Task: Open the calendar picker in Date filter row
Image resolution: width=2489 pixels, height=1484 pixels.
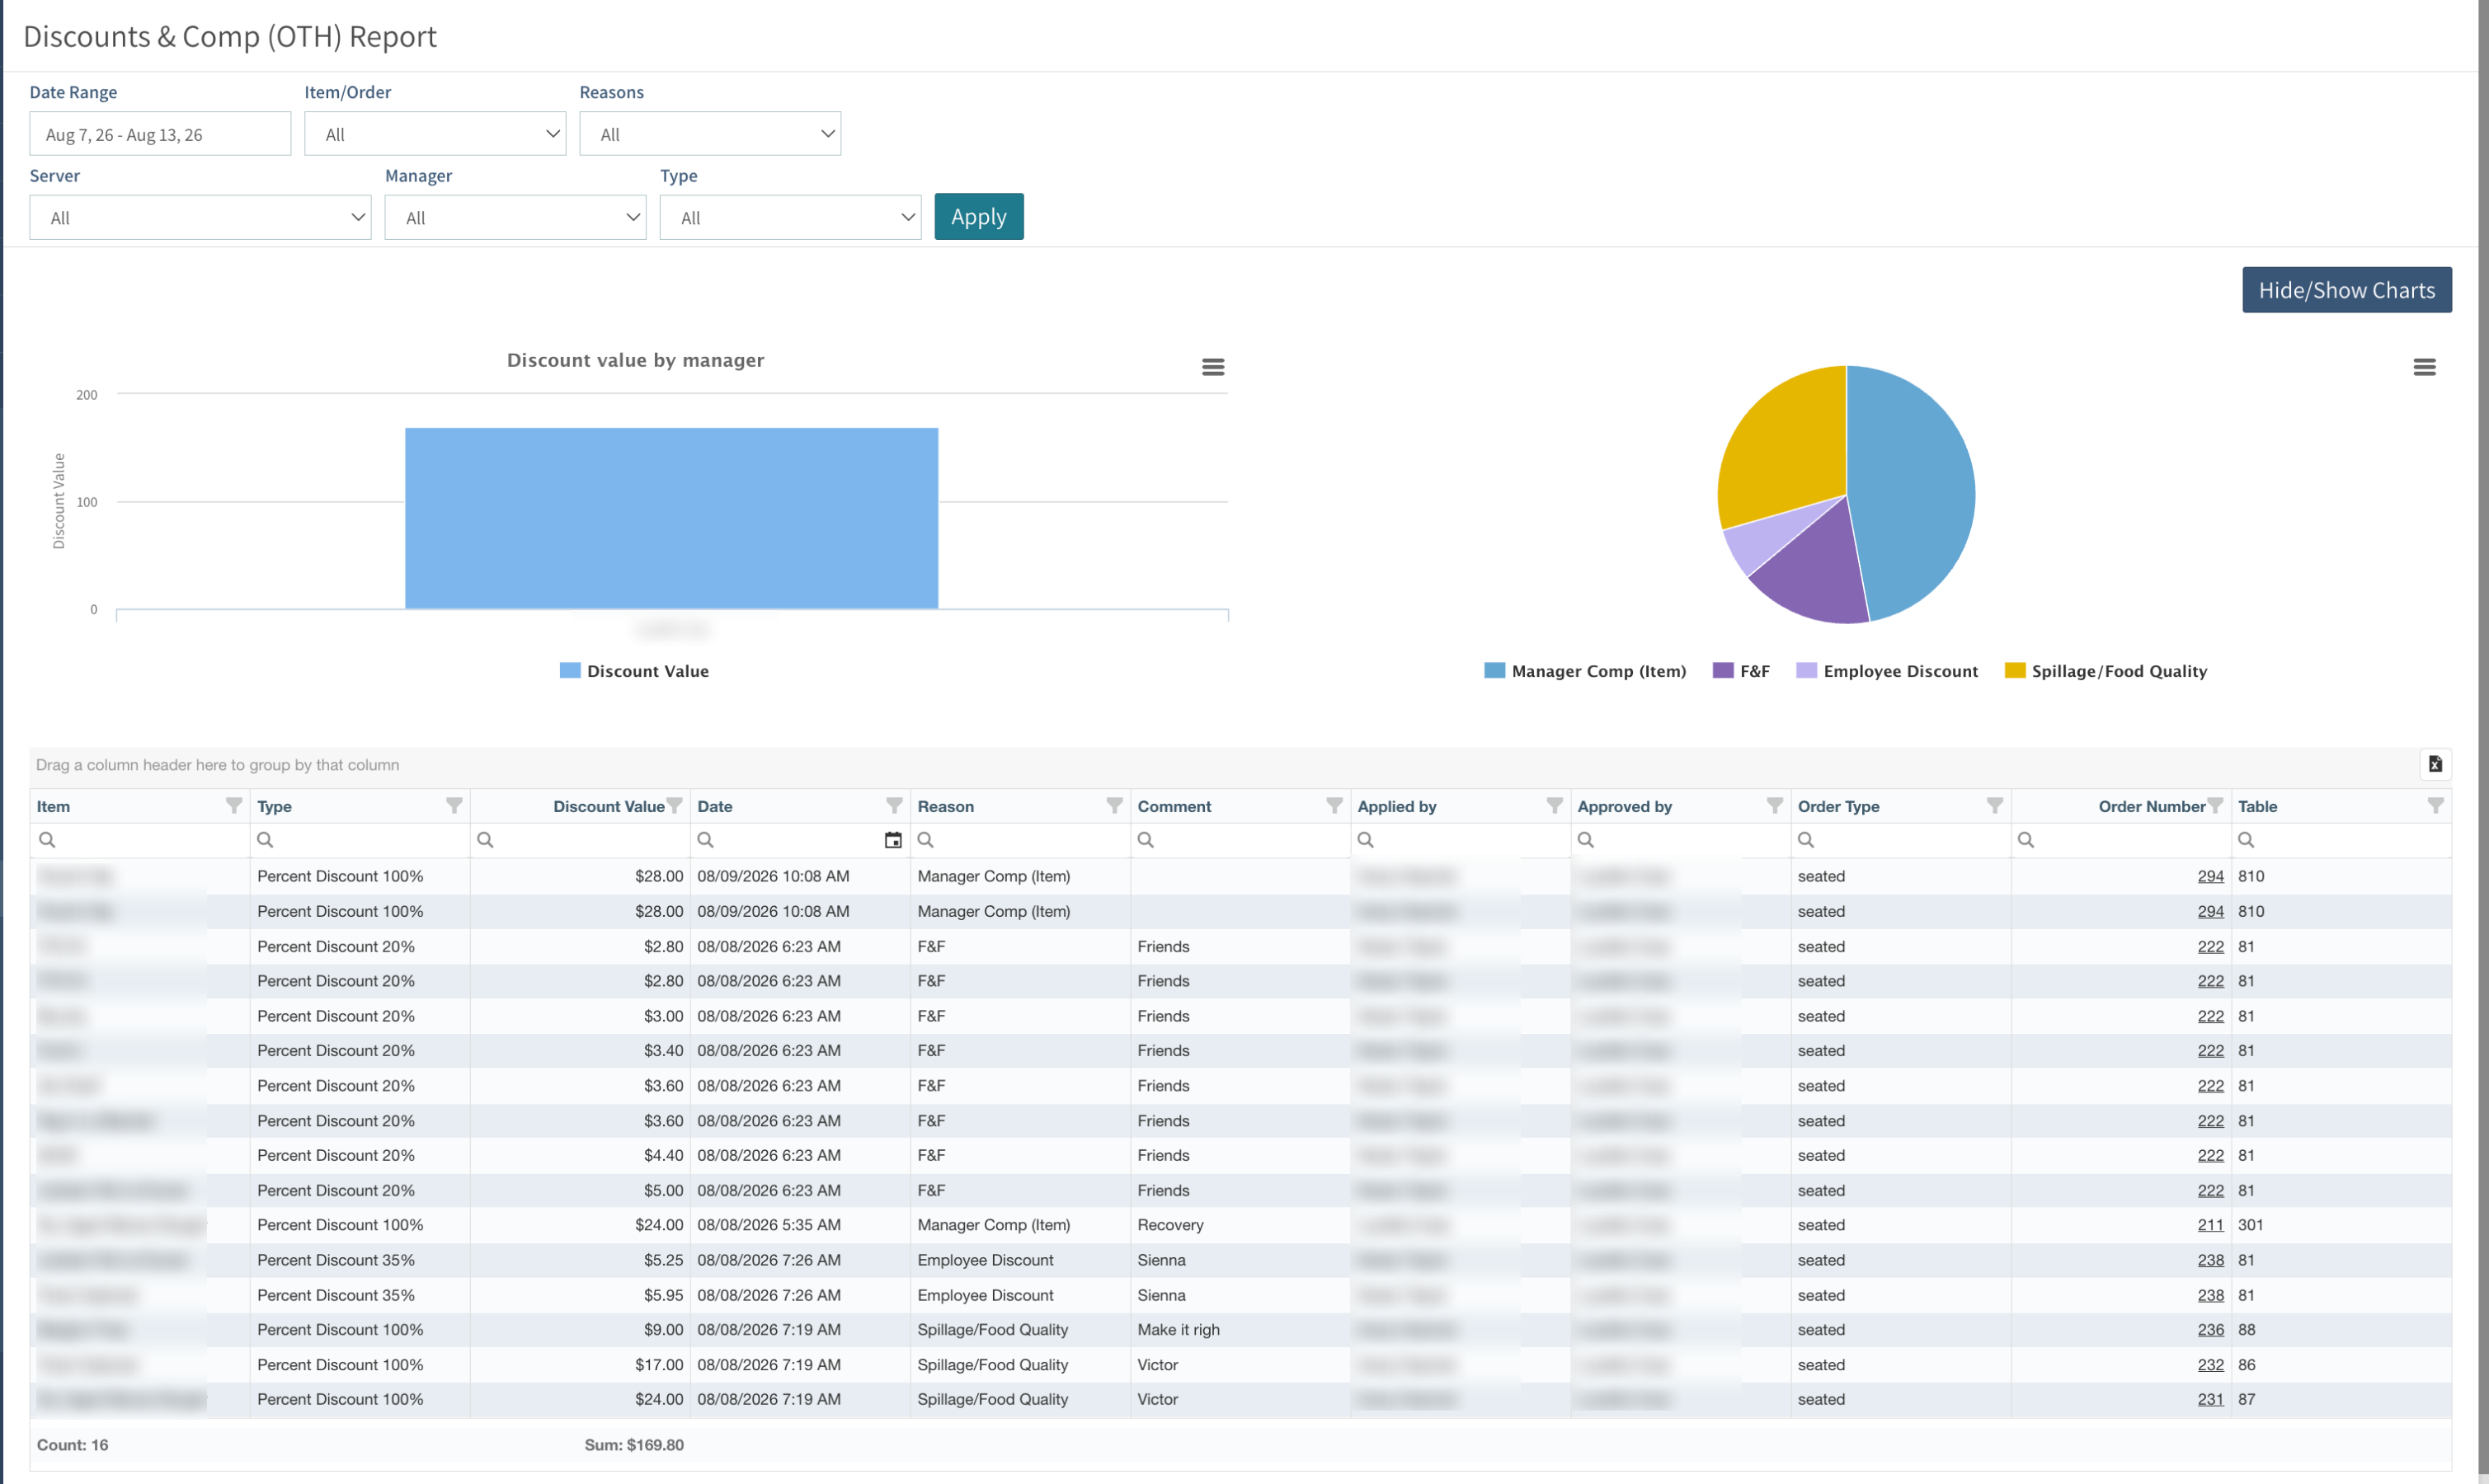Action: 893,840
